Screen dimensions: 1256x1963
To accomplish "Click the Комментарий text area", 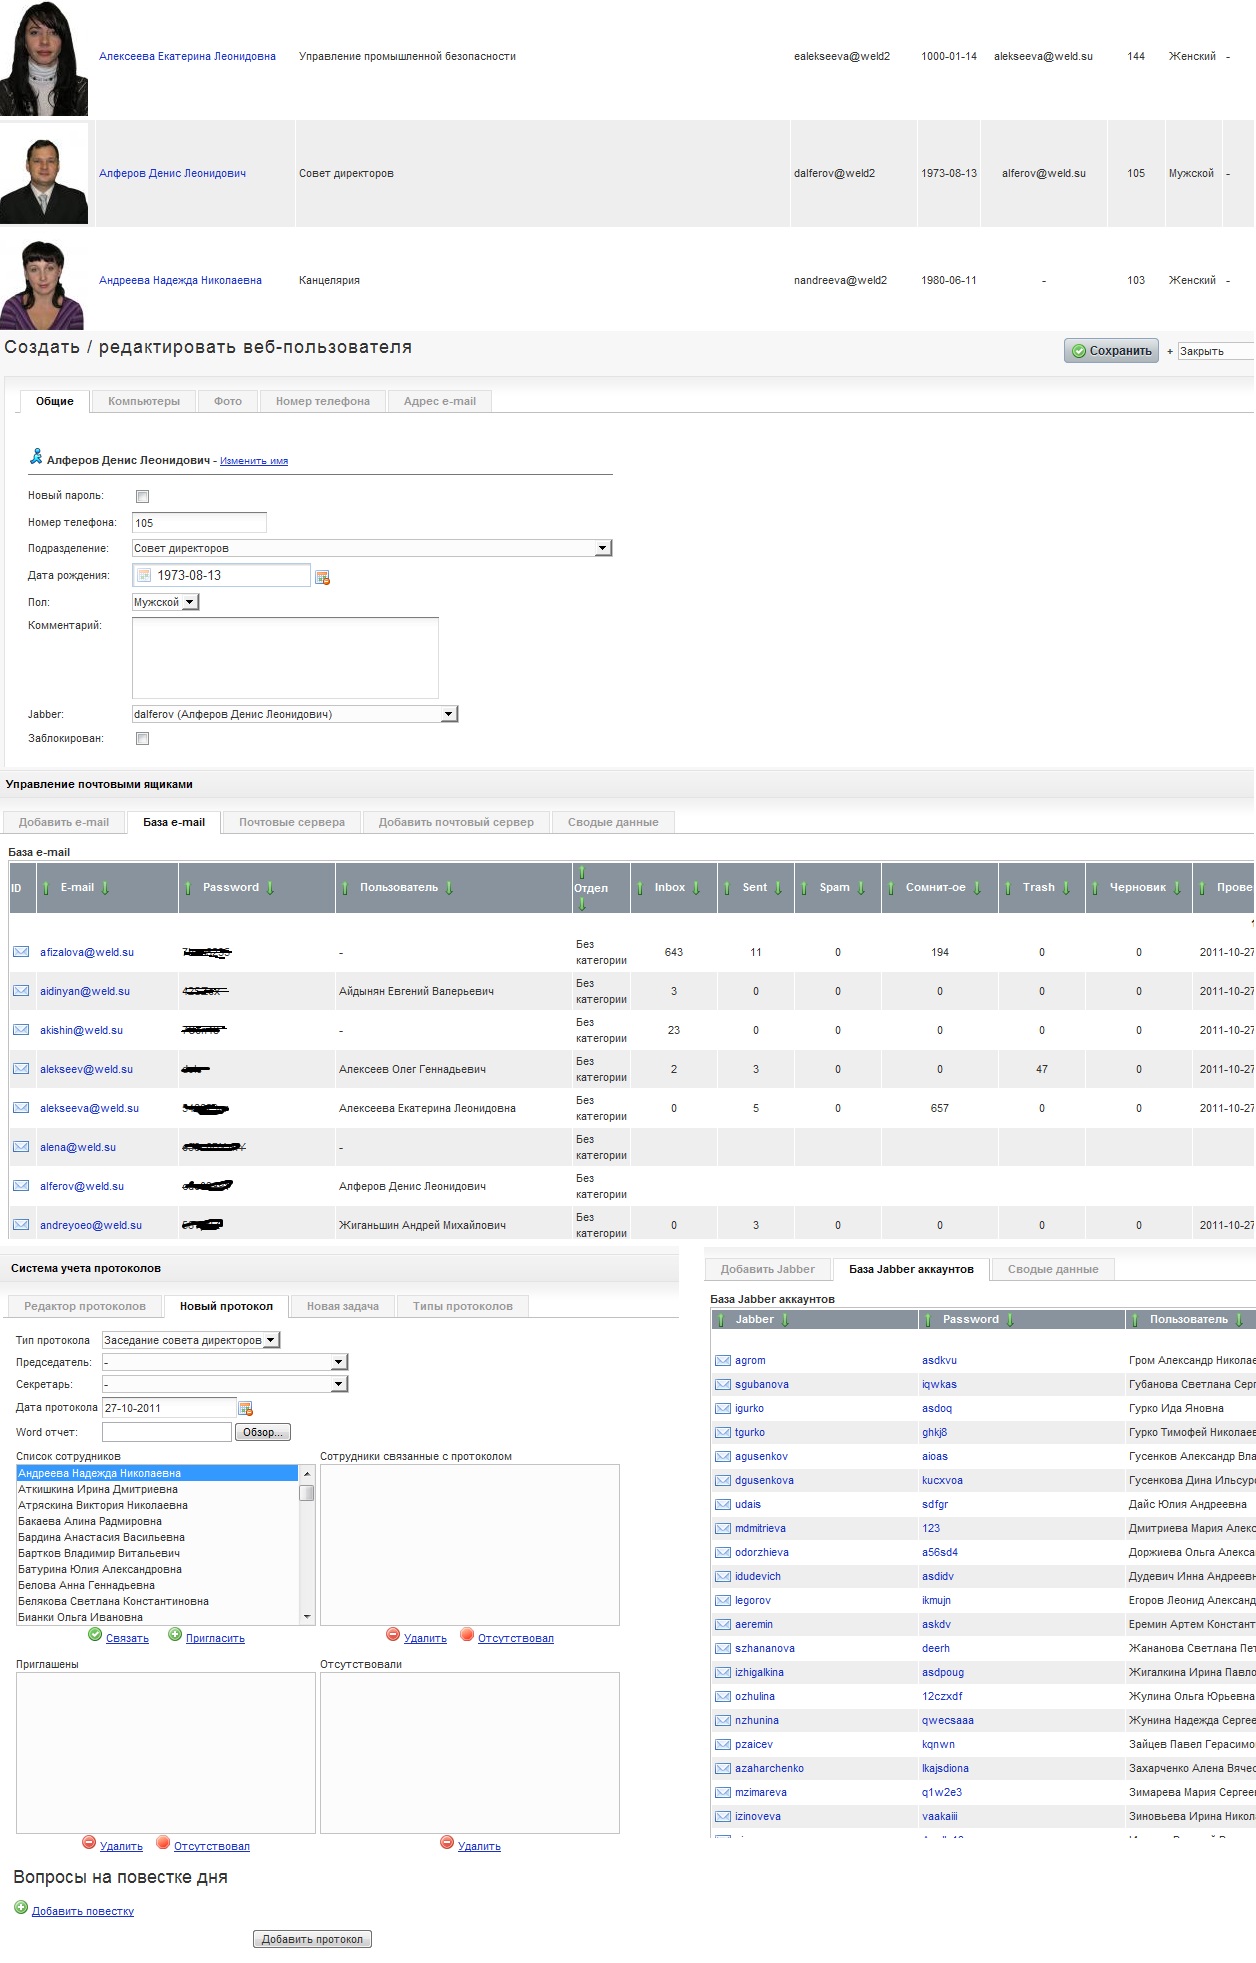I will [x=285, y=658].
